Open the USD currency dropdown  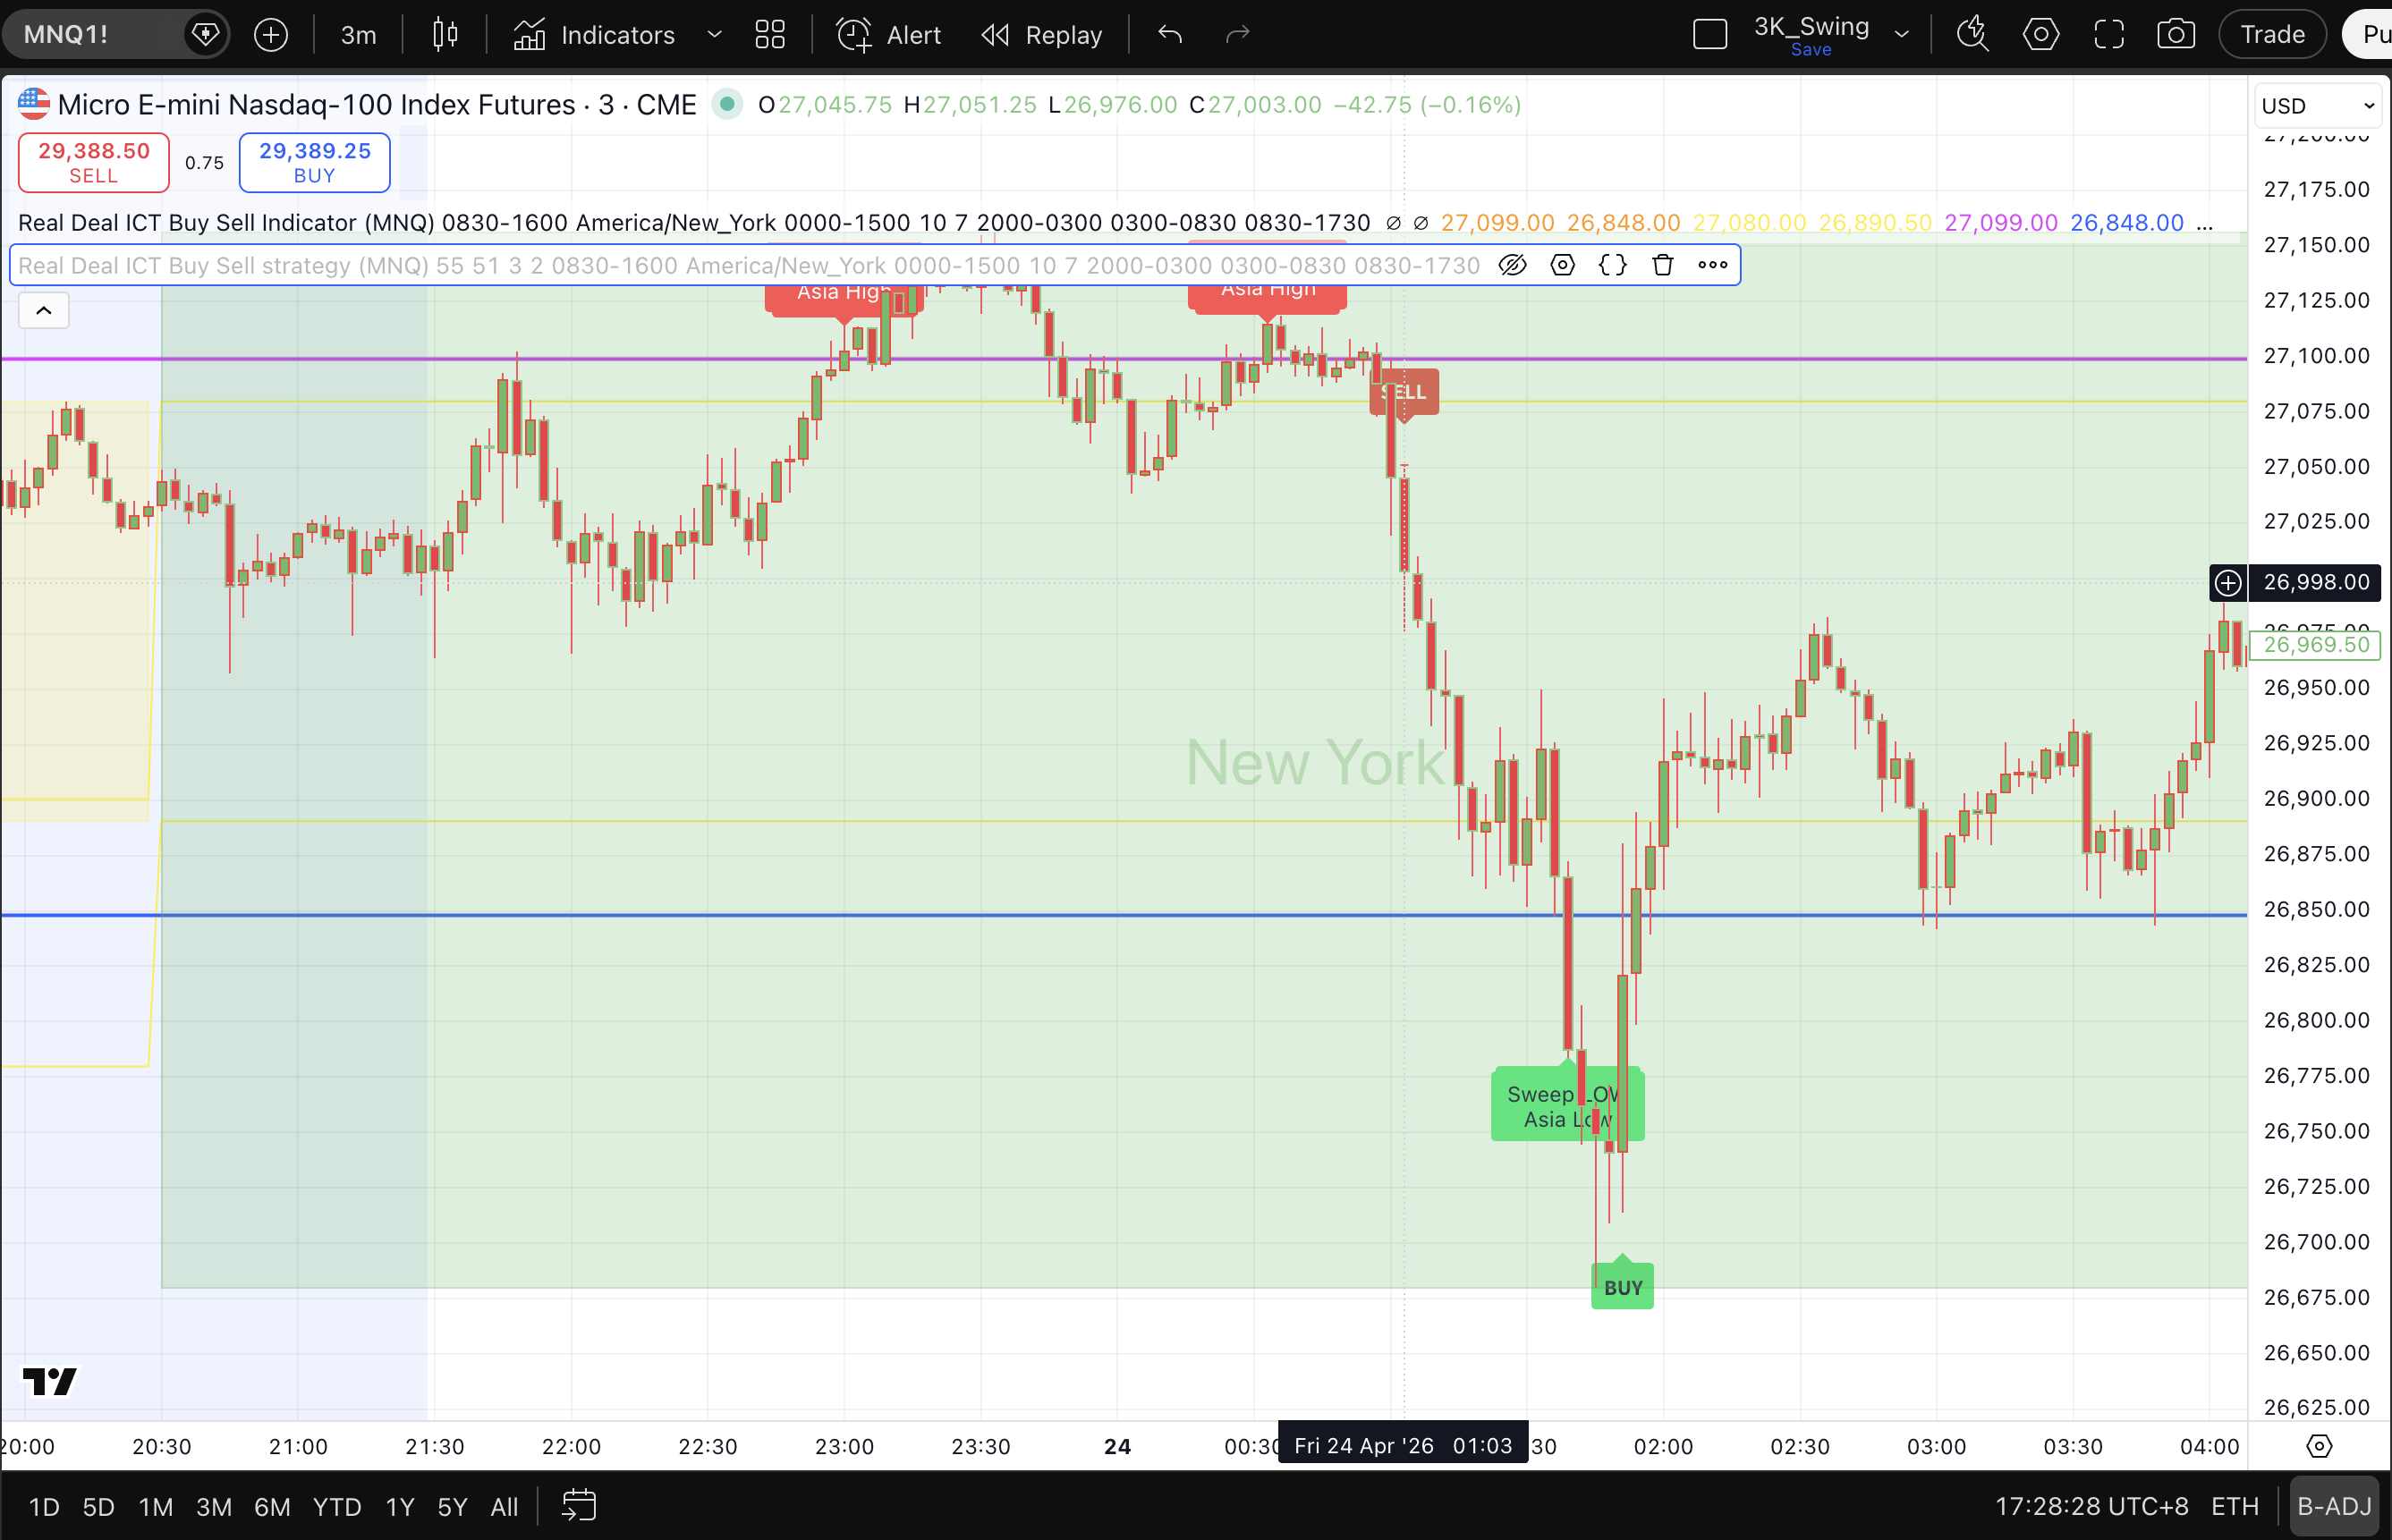[2317, 106]
